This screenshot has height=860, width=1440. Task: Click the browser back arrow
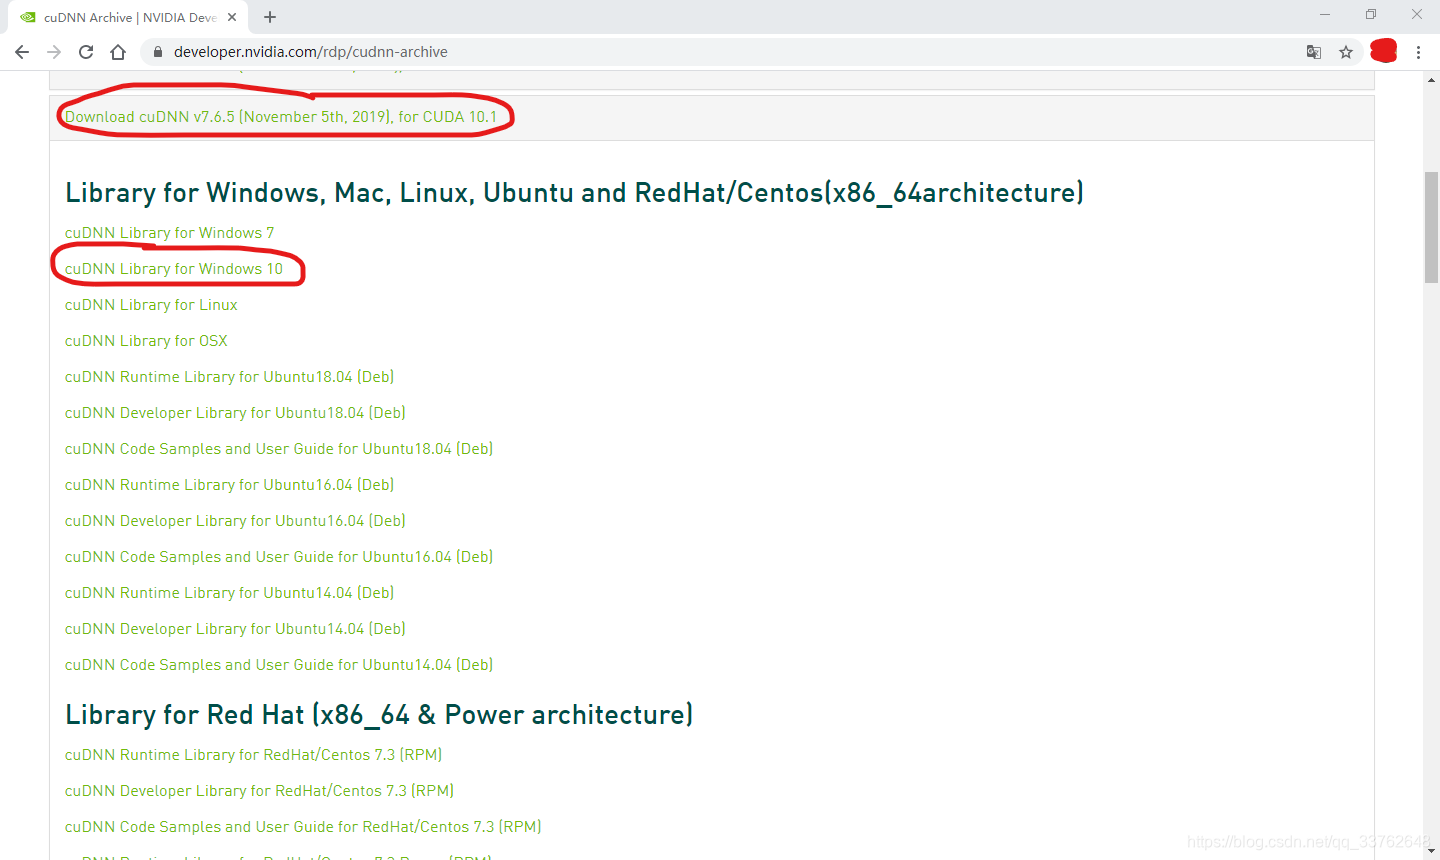(22, 52)
